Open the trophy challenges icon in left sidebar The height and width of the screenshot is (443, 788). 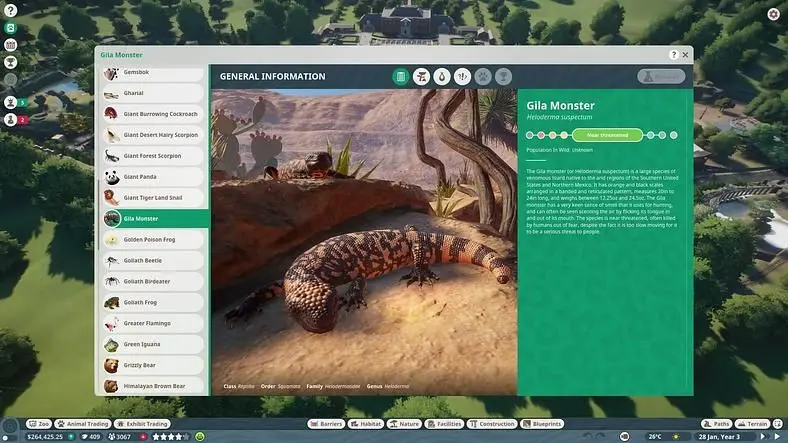[10, 62]
